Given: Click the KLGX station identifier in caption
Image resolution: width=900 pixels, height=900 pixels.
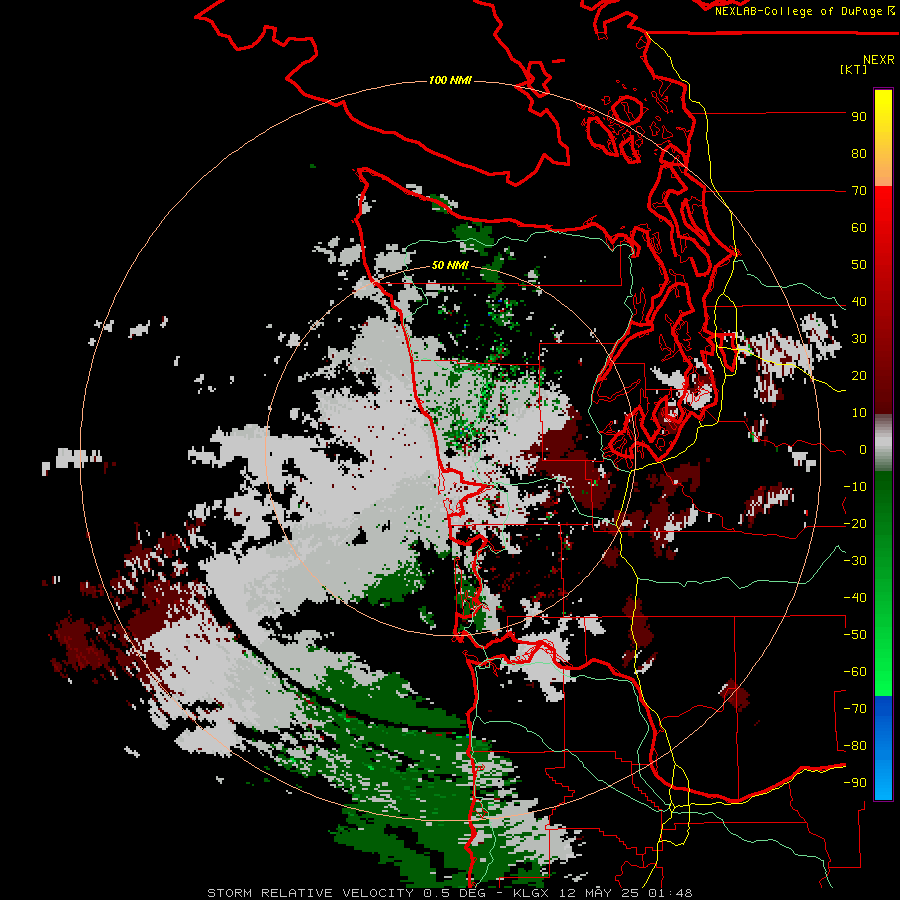Looking at the screenshot, I should coord(530,893).
